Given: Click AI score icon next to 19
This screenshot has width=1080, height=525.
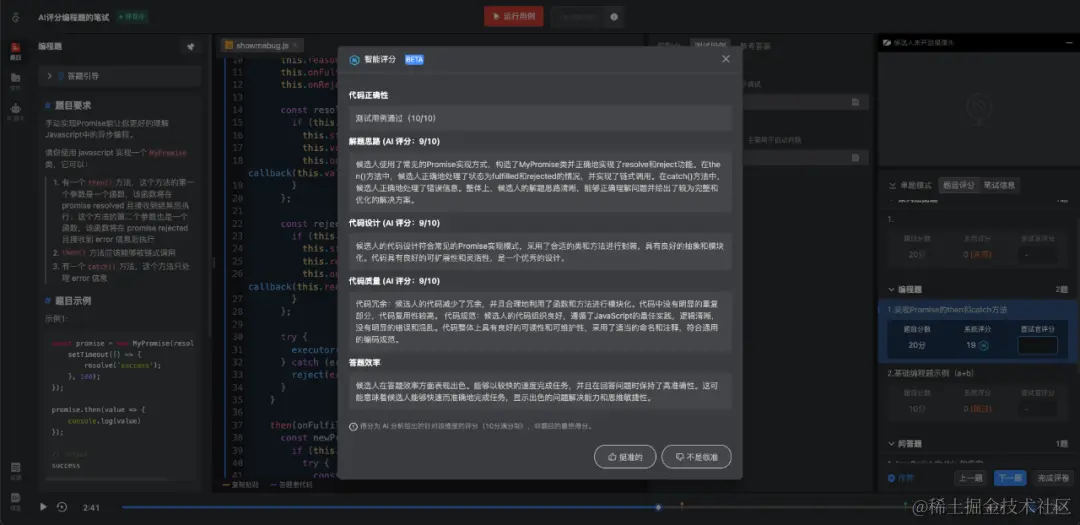Looking at the screenshot, I should click(984, 346).
